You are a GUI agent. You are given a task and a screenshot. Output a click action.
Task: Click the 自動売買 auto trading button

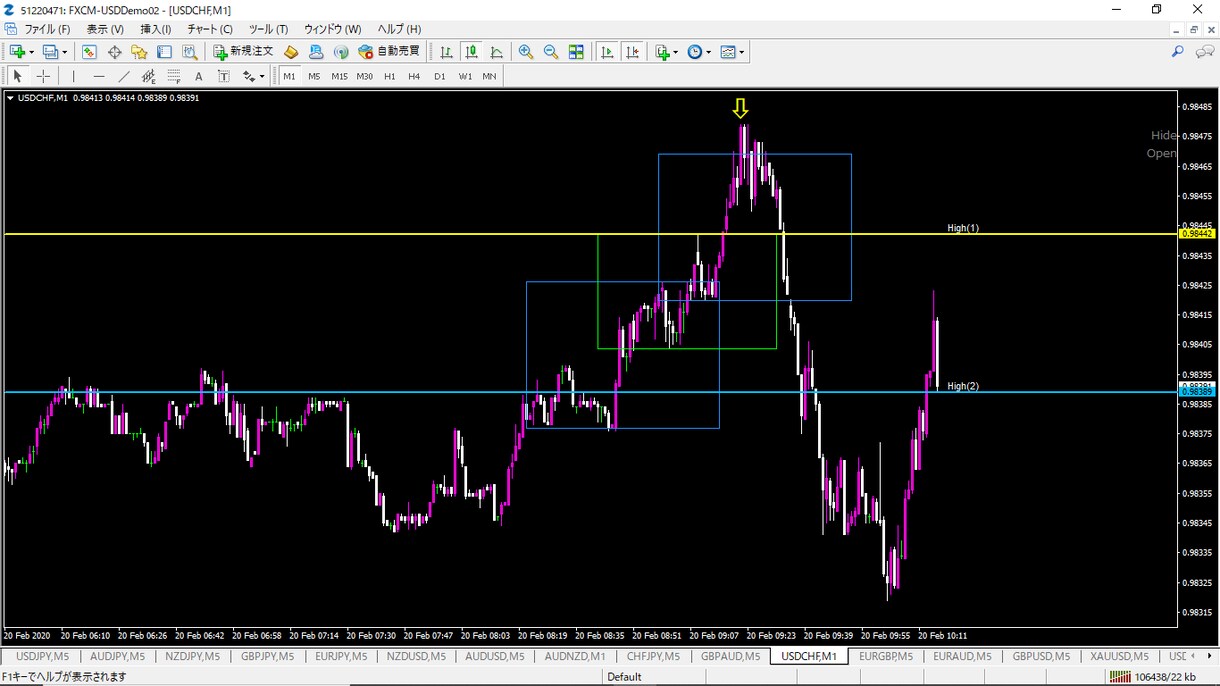click(389, 52)
